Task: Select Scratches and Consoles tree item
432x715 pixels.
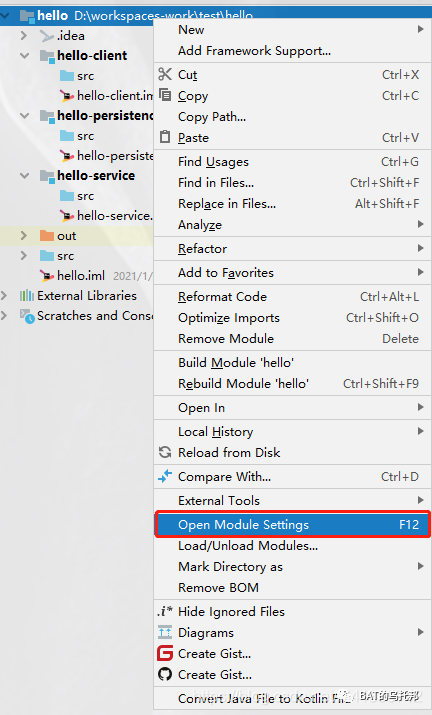Action: coord(95,316)
